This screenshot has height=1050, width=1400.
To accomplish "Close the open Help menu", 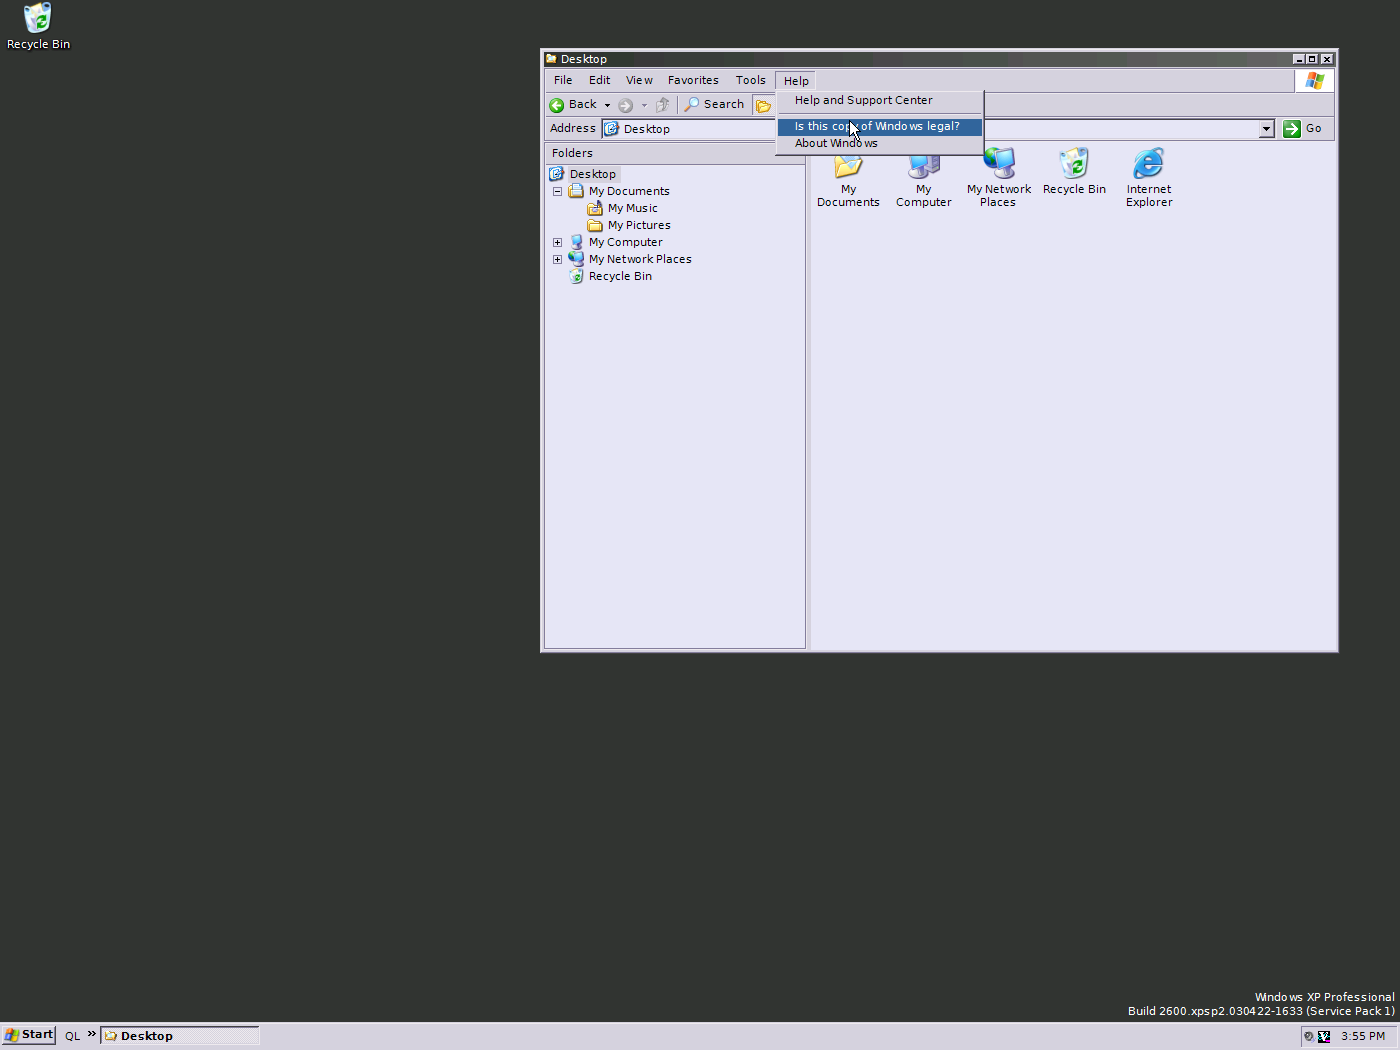I will [x=796, y=81].
